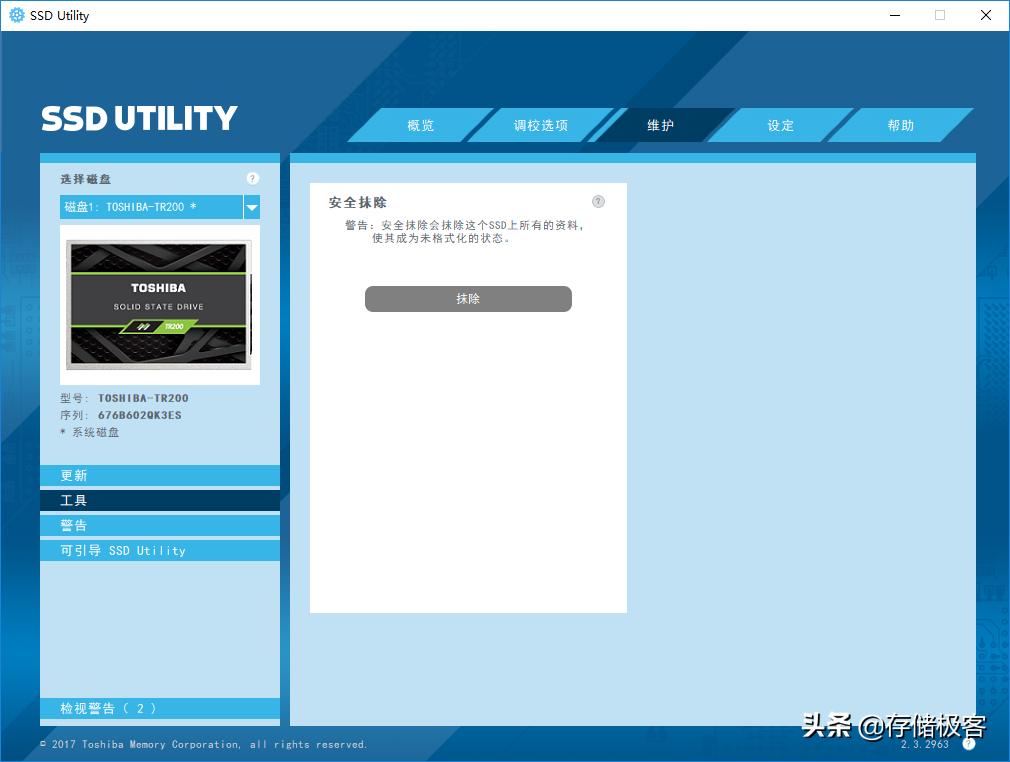Image resolution: width=1010 pixels, height=762 pixels.
Task: Select the 维护 maintenance tab
Action: tap(660, 125)
